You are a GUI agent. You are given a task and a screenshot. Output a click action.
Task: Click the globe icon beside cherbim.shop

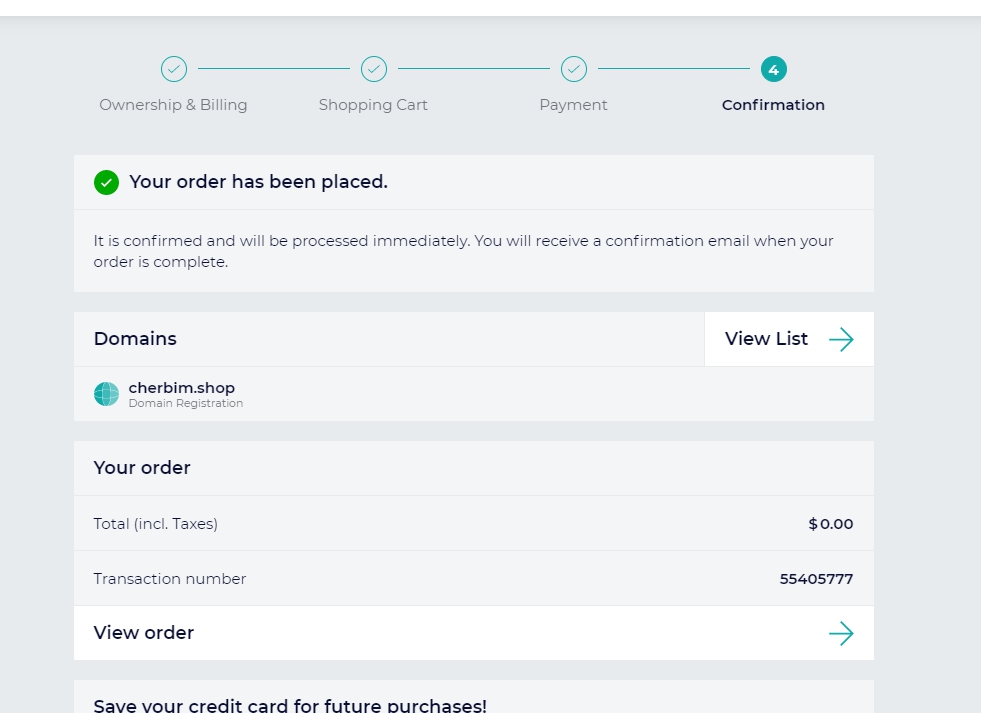[106, 394]
